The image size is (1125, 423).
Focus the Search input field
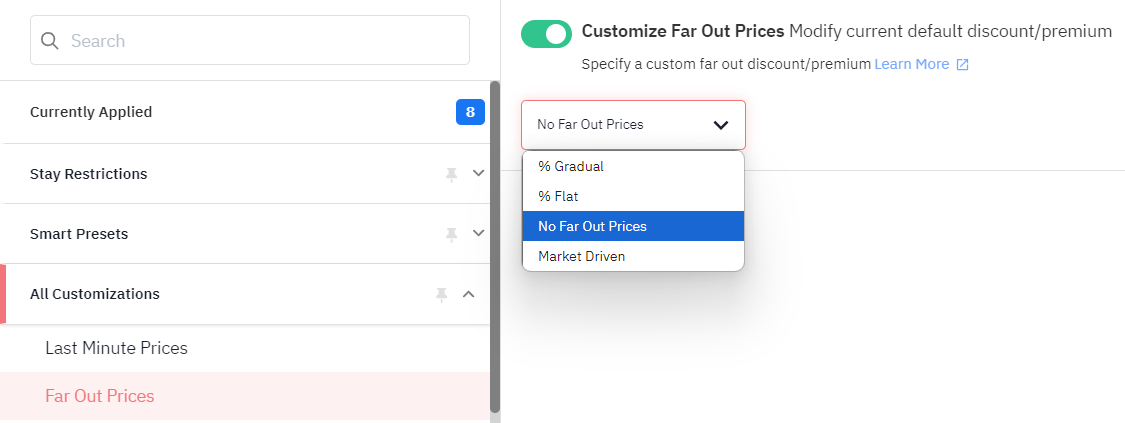(x=250, y=40)
